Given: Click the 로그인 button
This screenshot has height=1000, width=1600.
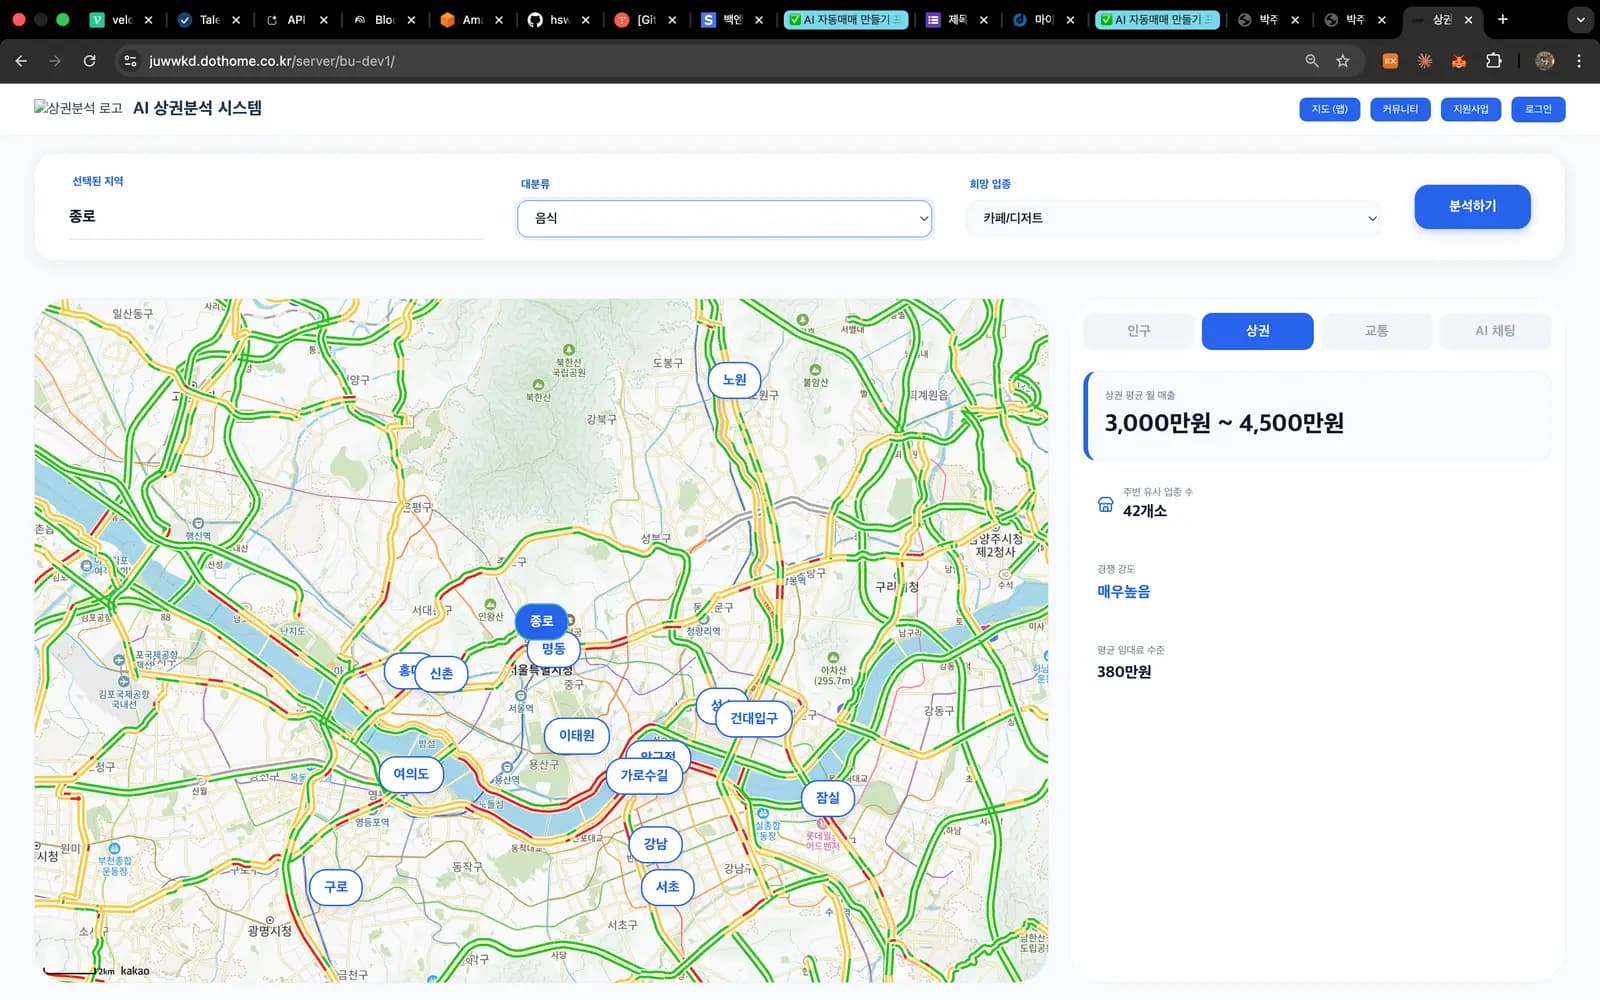Looking at the screenshot, I should point(1538,109).
